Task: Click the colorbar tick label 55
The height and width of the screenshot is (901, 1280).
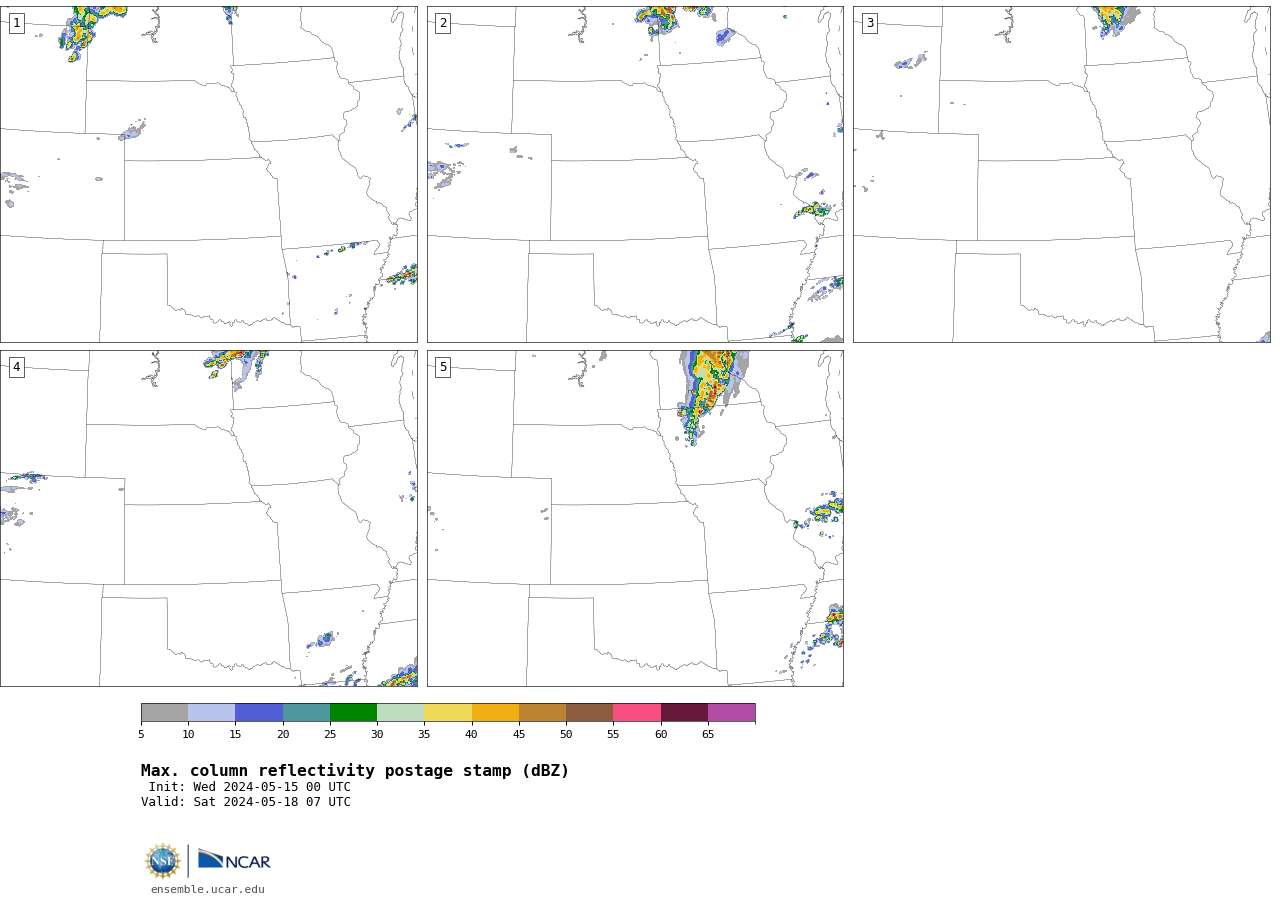Action: click(x=613, y=735)
